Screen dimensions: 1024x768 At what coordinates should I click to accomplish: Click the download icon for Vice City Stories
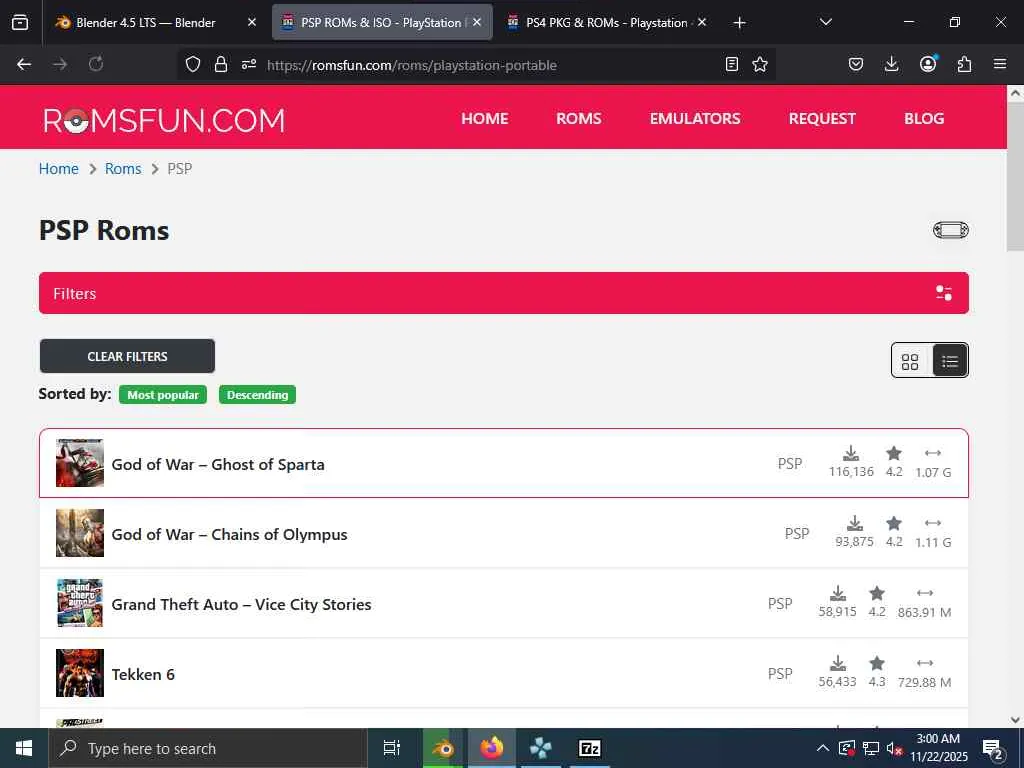click(838, 593)
